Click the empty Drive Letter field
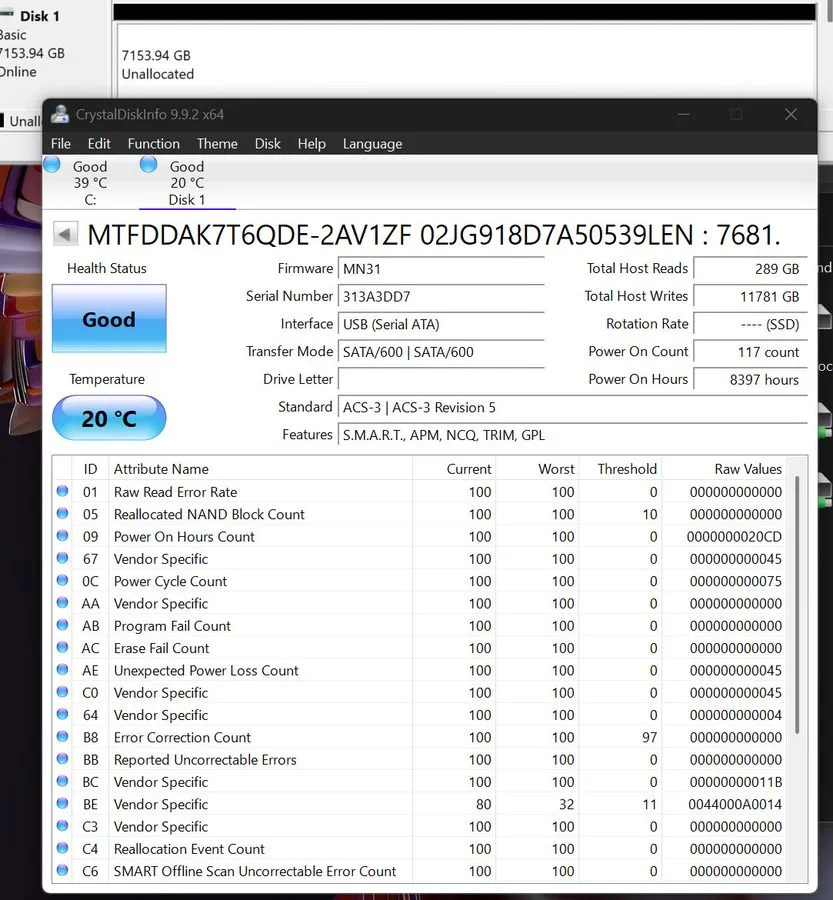The width and height of the screenshot is (833, 900). 441,379
